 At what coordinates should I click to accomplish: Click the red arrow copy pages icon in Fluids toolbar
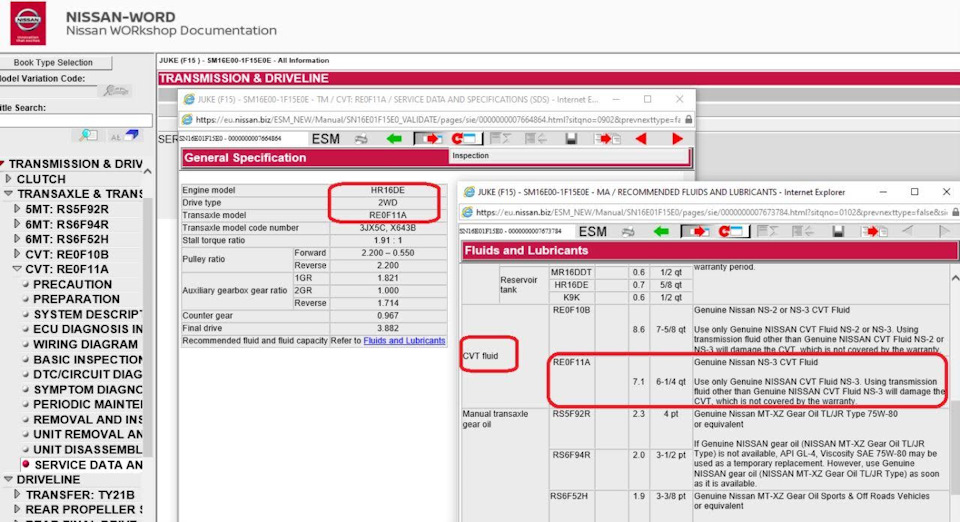point(874,231)
